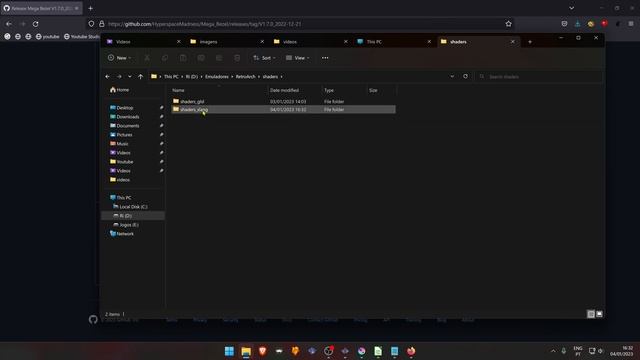This screenshot has width=640, height=360.
Task: Go back in Explorer navigation
Action: click(107, 76)
